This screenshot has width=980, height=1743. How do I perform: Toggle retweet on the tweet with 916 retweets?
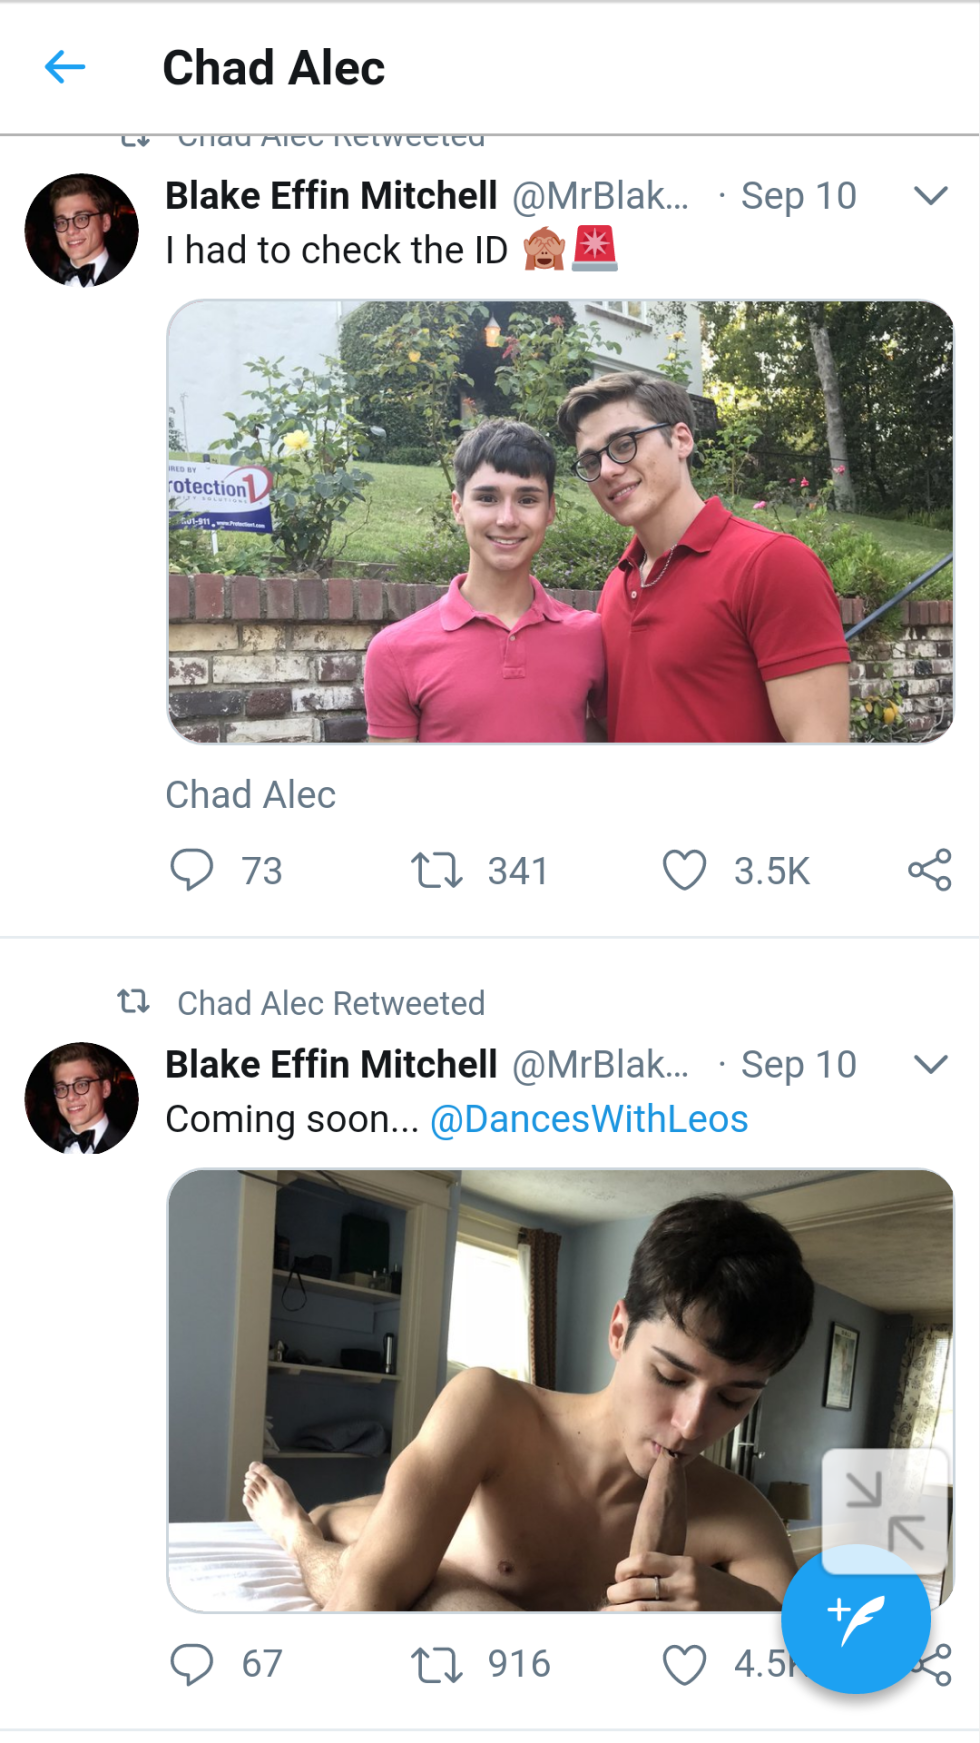(x=436, y=1664)
